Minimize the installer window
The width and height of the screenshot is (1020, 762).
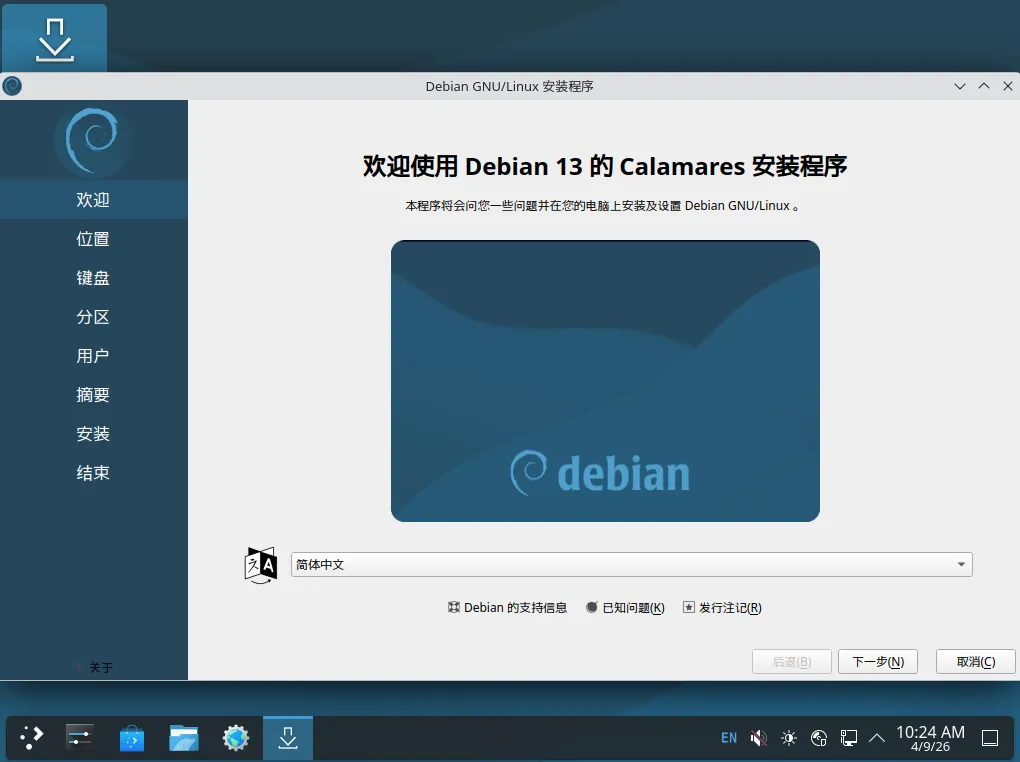click(x=960, y=86)
